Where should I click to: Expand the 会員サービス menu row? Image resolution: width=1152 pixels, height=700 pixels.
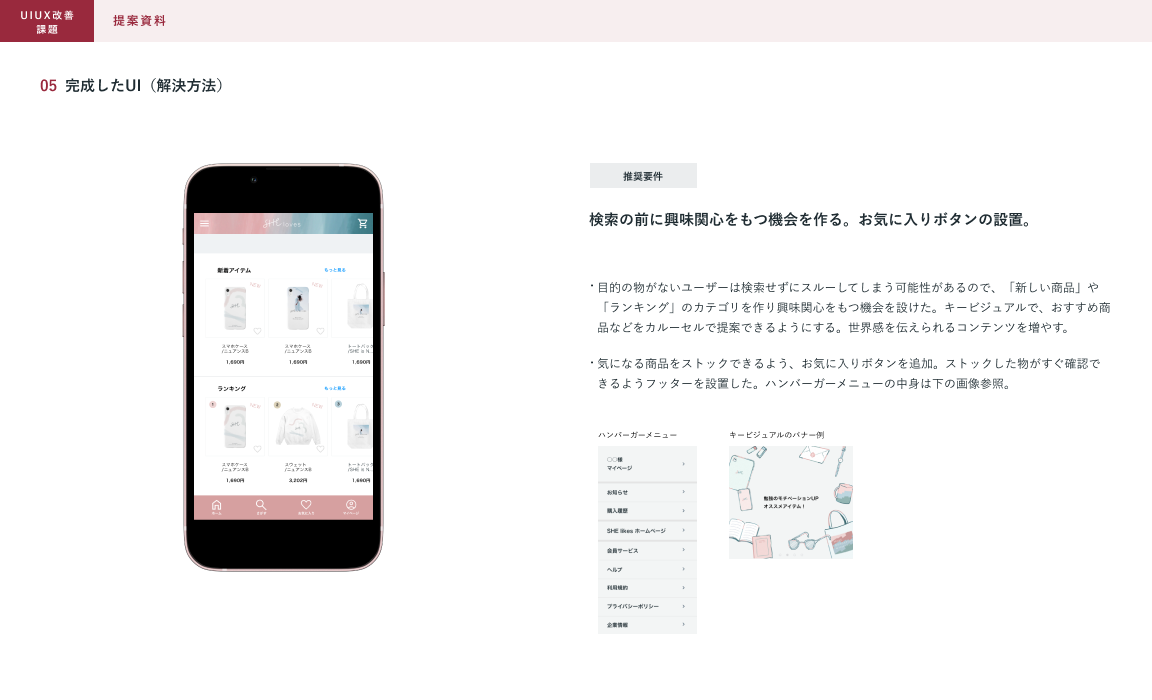click(x=684, y=550)
